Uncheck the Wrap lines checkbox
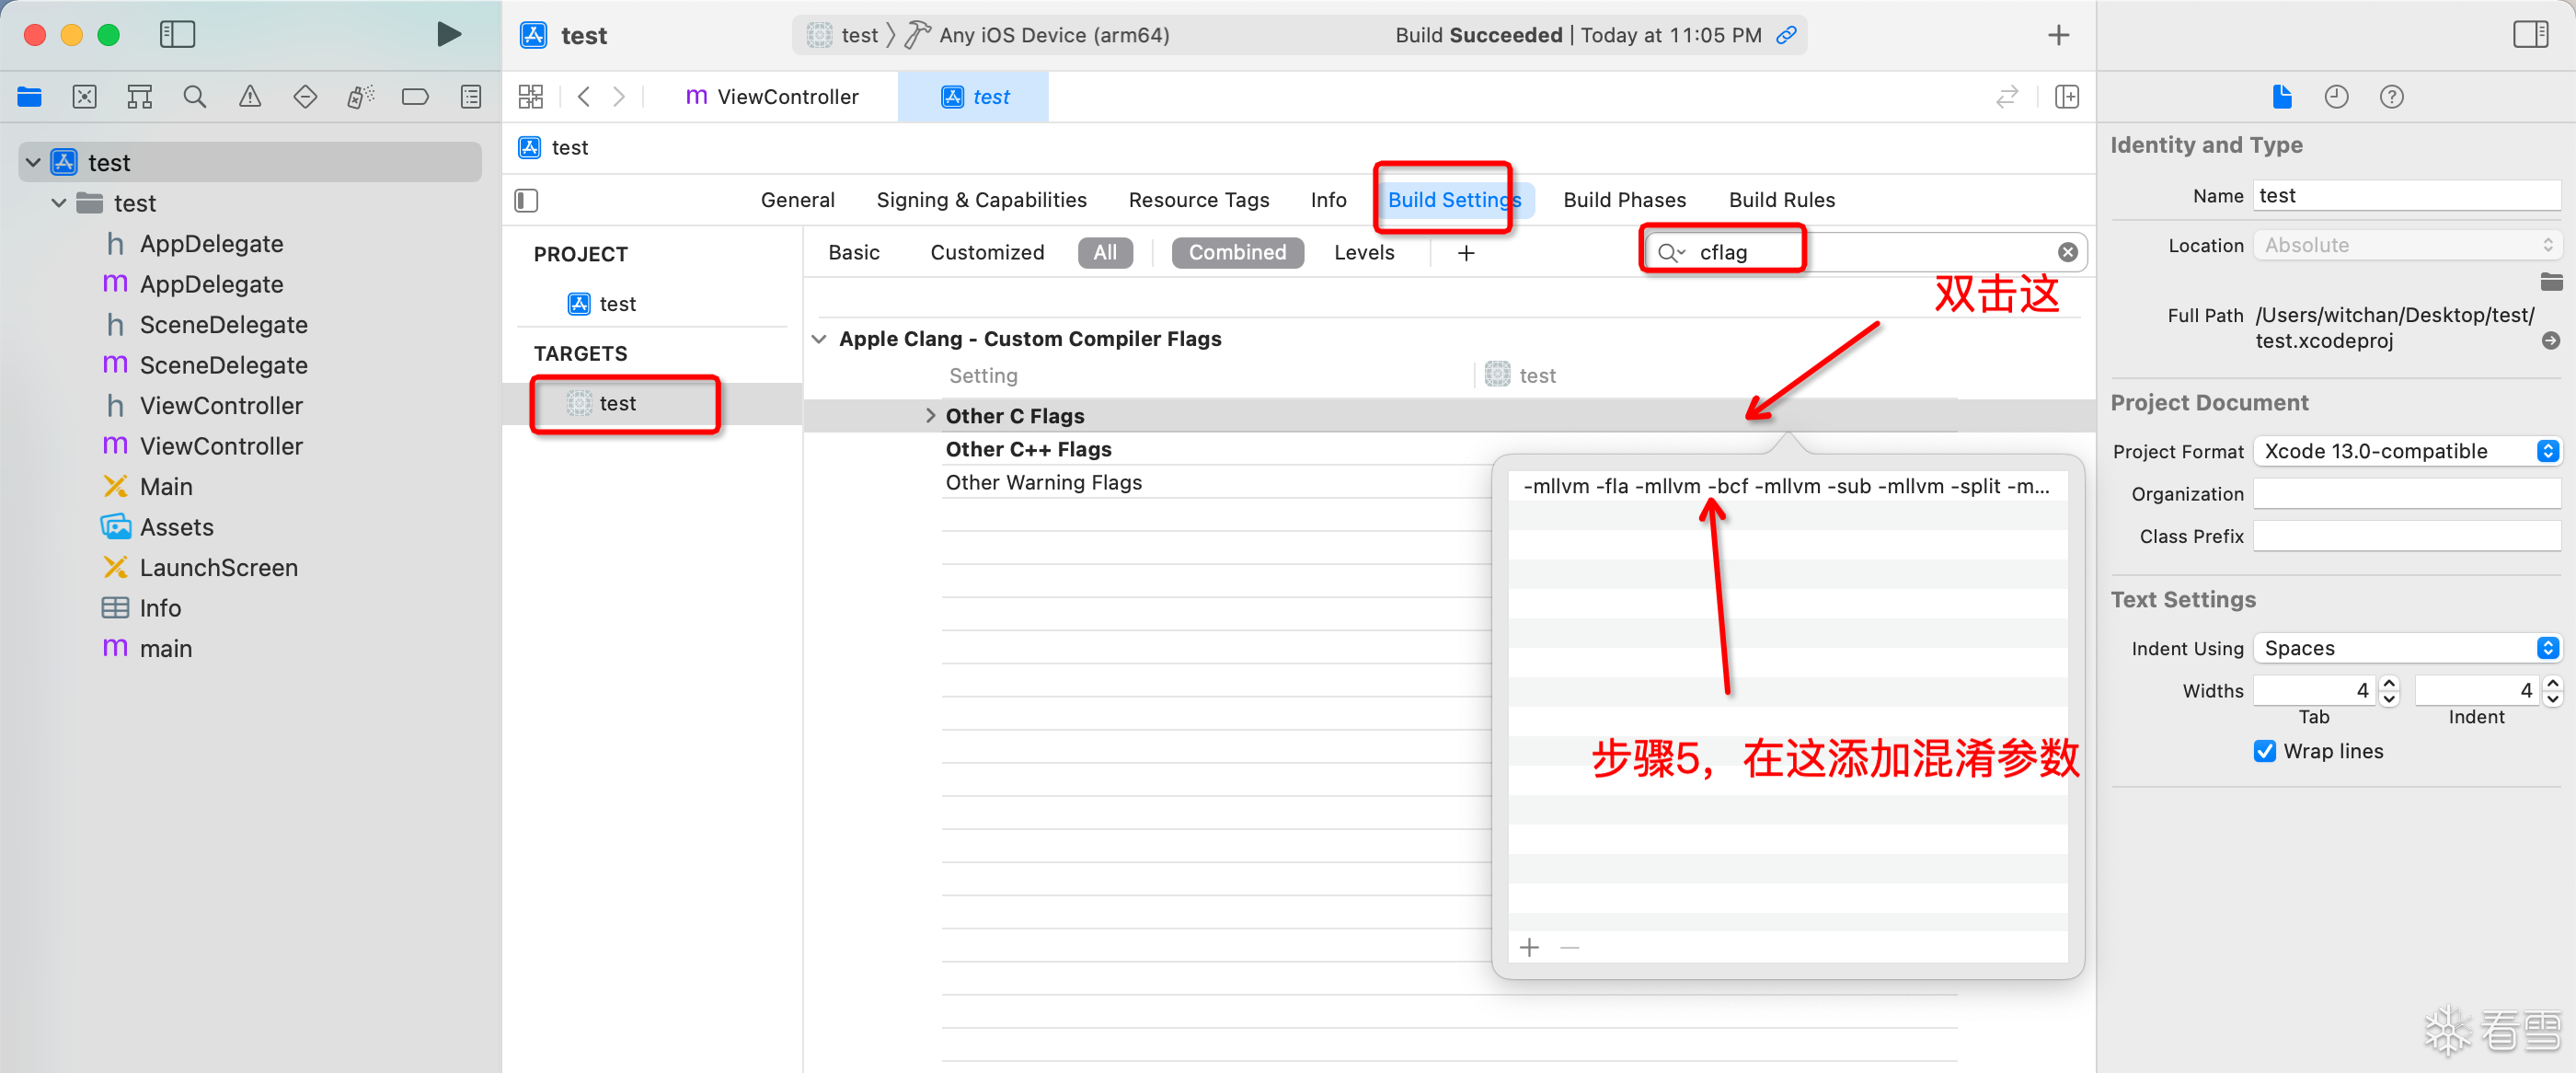The image size is (2576, 1073). click(2264, 751)
